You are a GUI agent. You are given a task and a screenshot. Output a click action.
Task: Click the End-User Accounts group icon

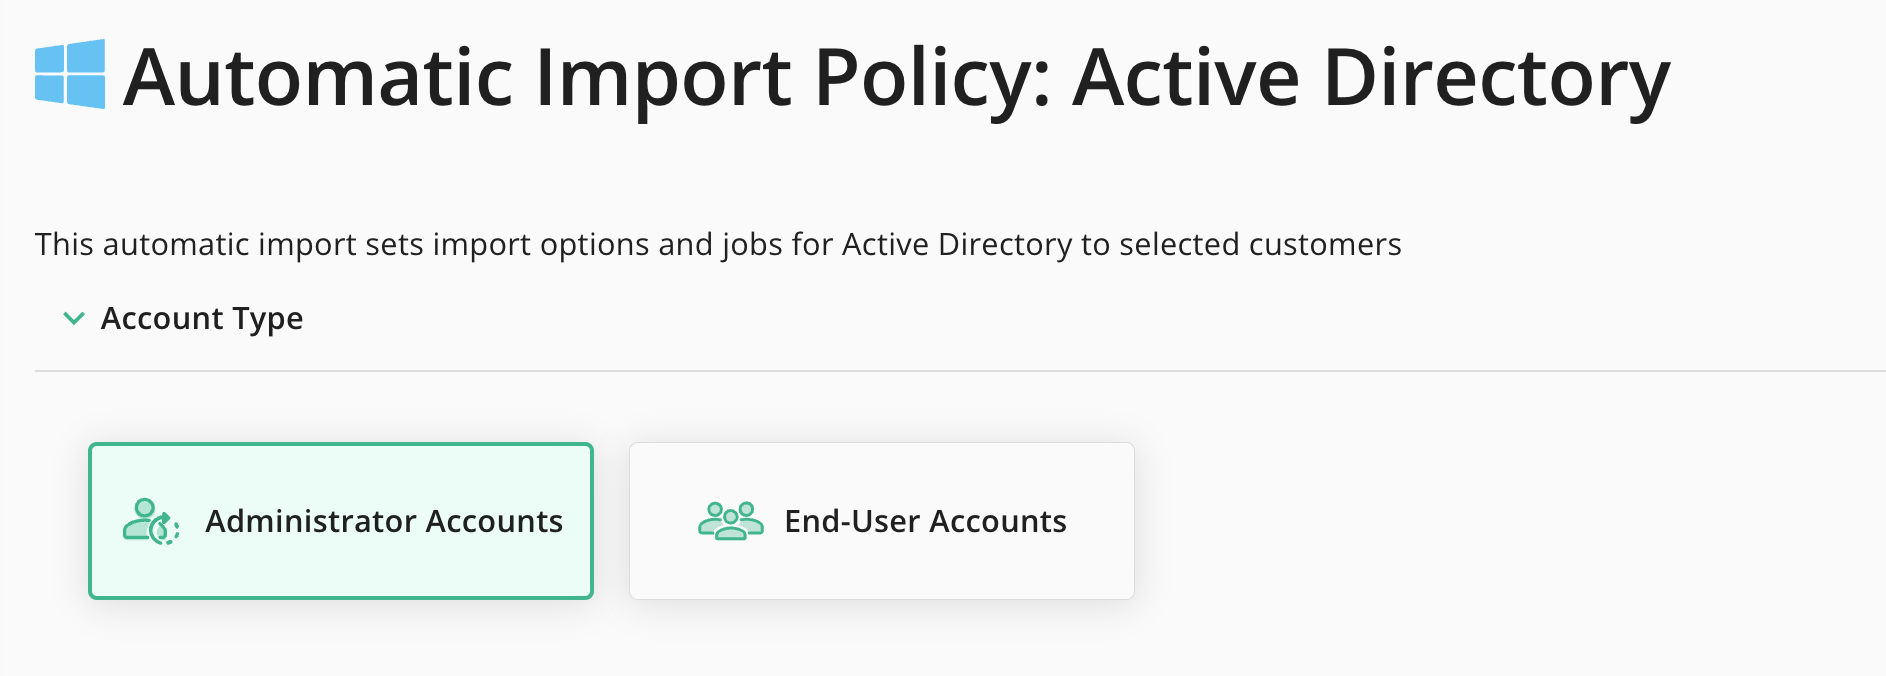click(731, 521)
